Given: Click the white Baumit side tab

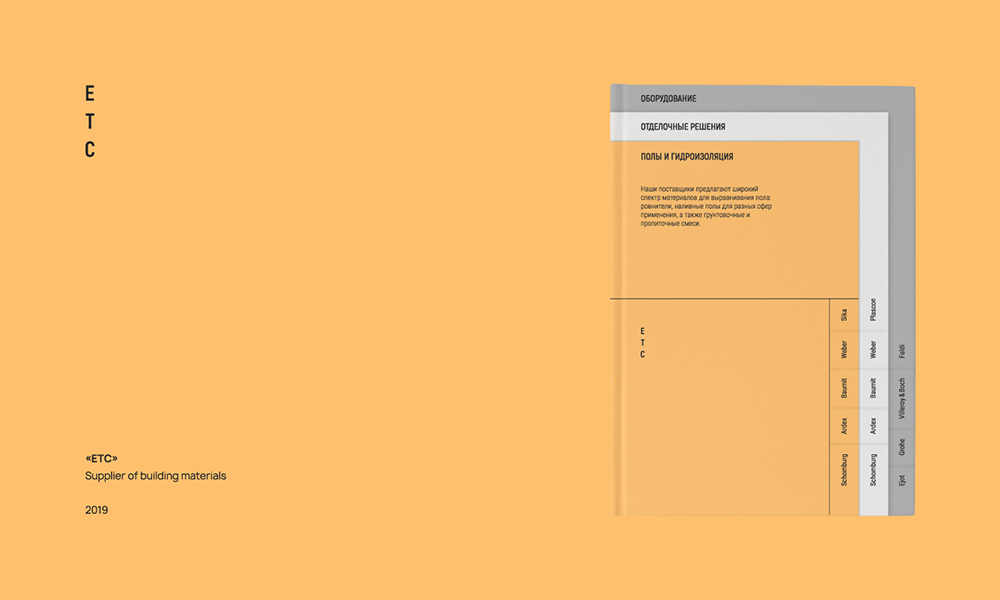Looking at the screenshot, I should pyautogui.click(x=873, y=388).
